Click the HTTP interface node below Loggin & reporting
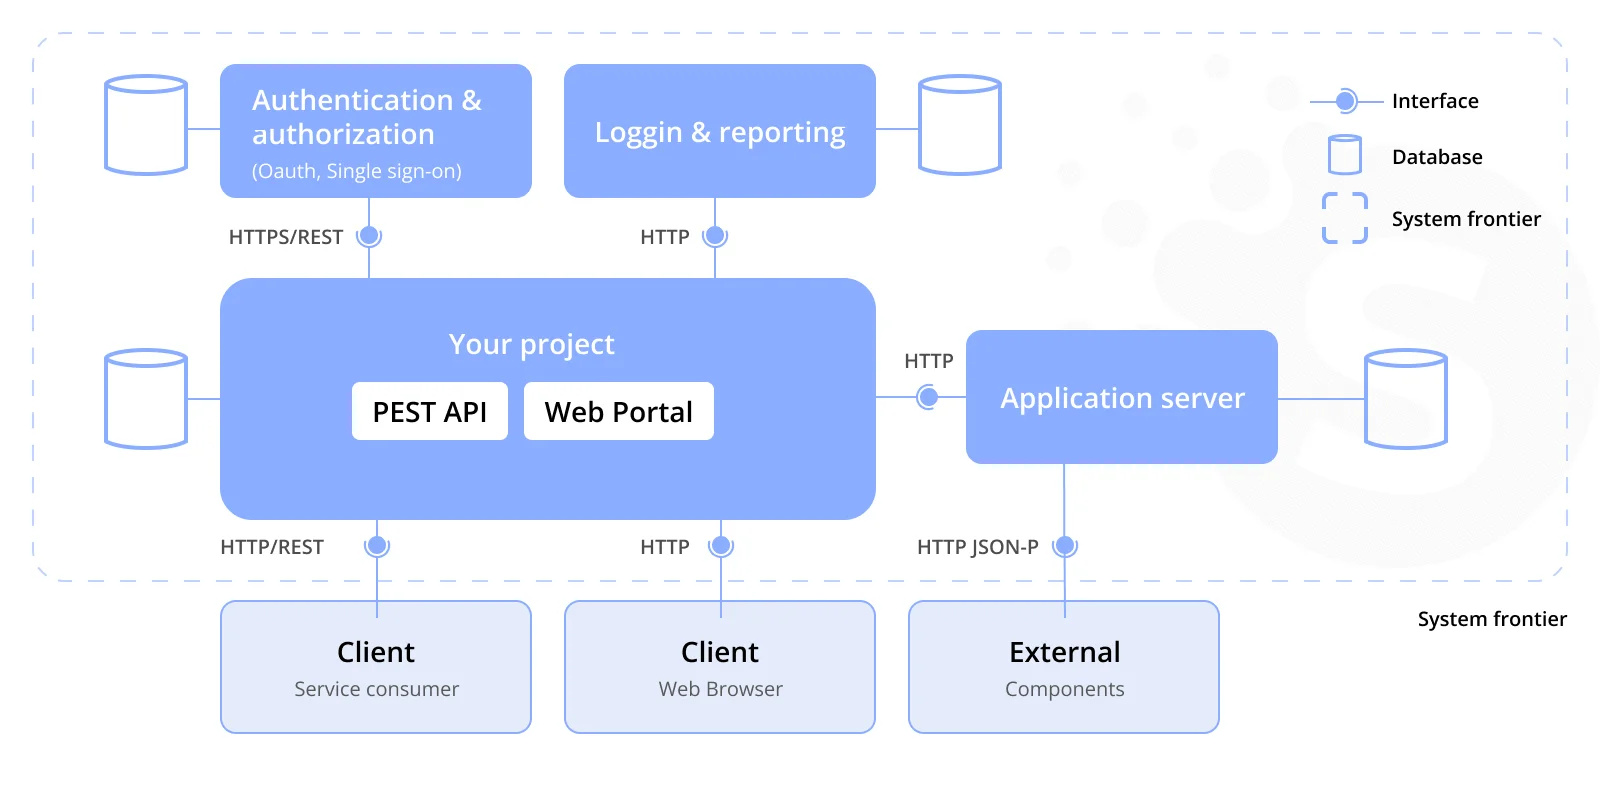The width and height of the screenshot is (1600, 800). point(715,236)
